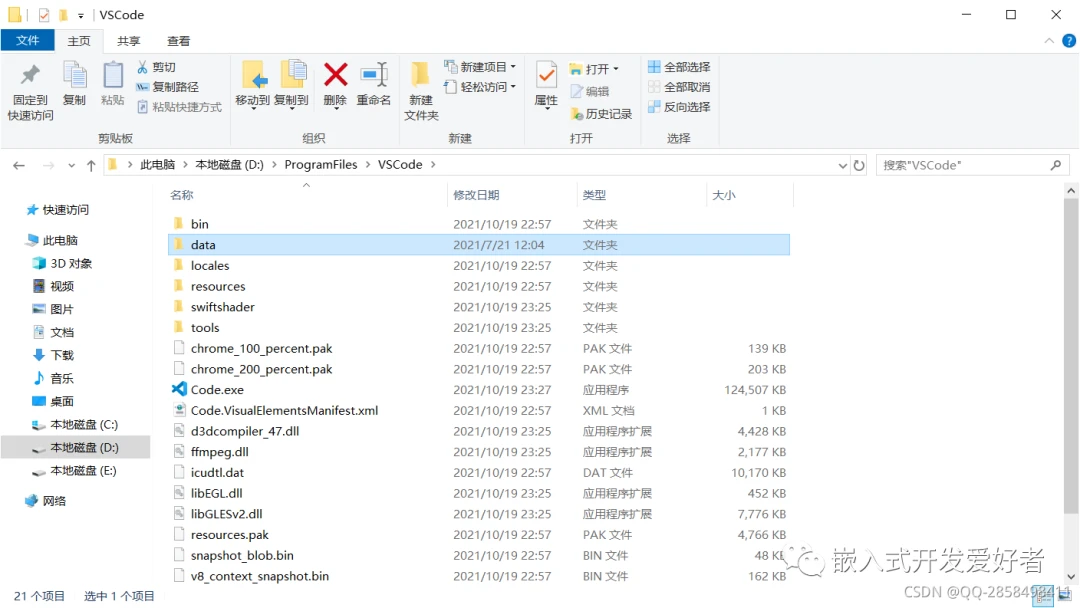Click Select none icon
The height and width of the screenshot is (608, 1080).
click(x=654, y=87)
